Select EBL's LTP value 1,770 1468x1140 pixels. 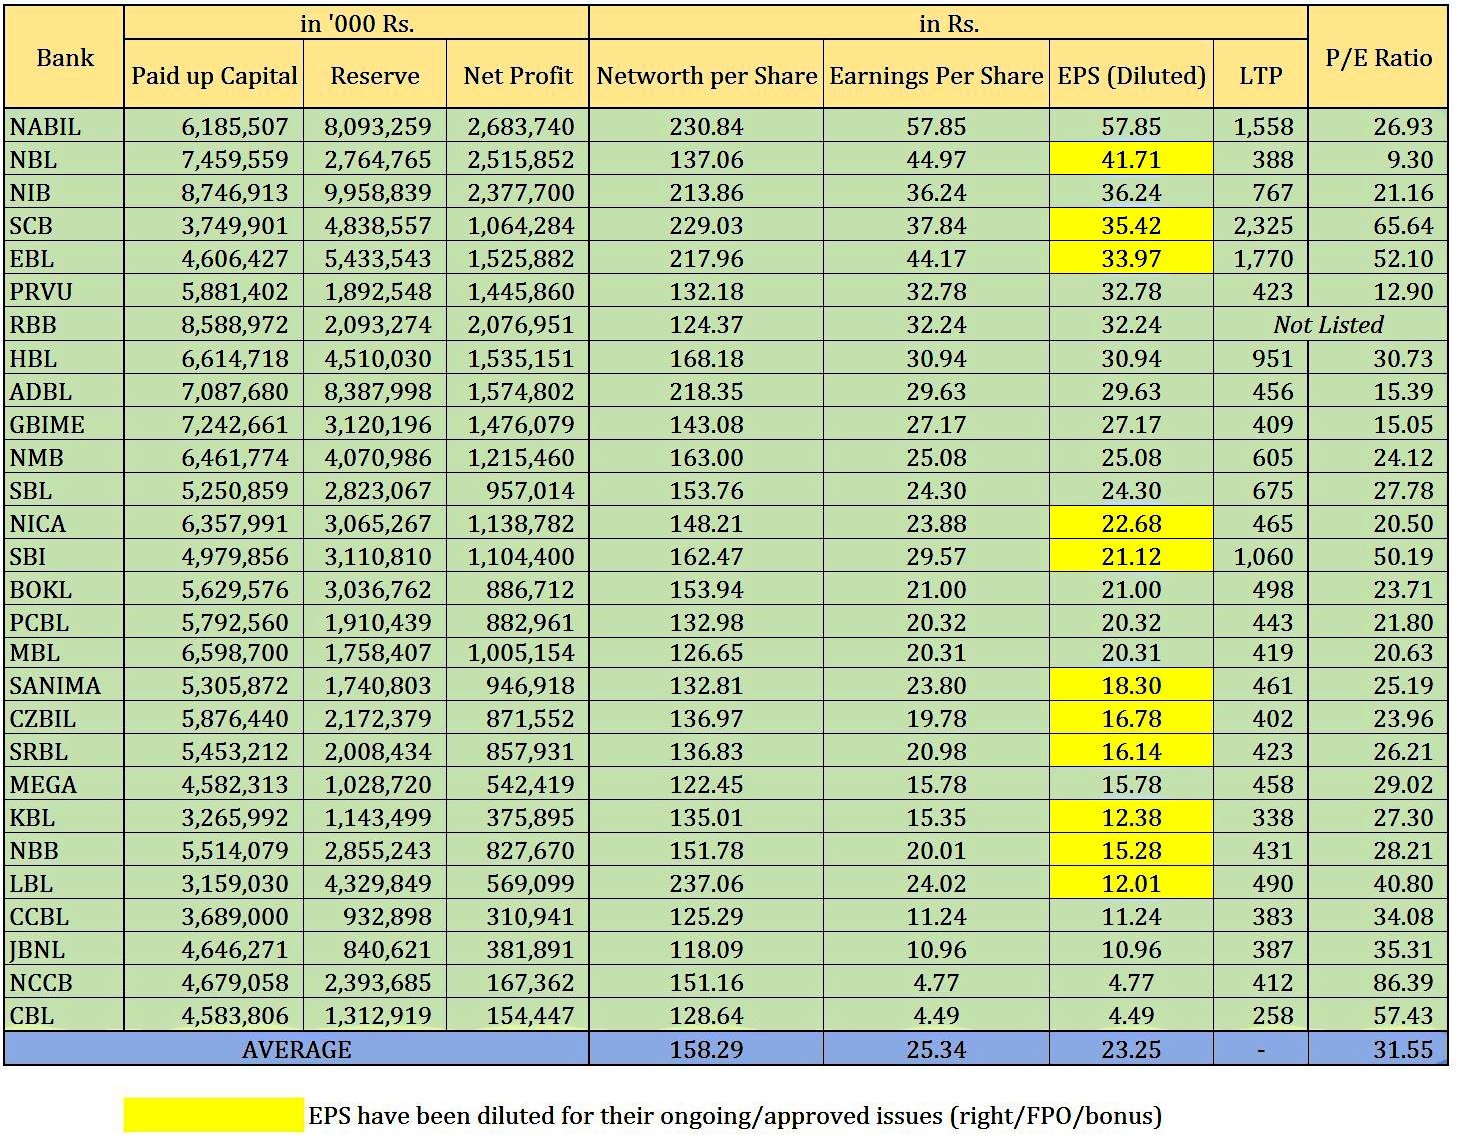pos(1260,258)
